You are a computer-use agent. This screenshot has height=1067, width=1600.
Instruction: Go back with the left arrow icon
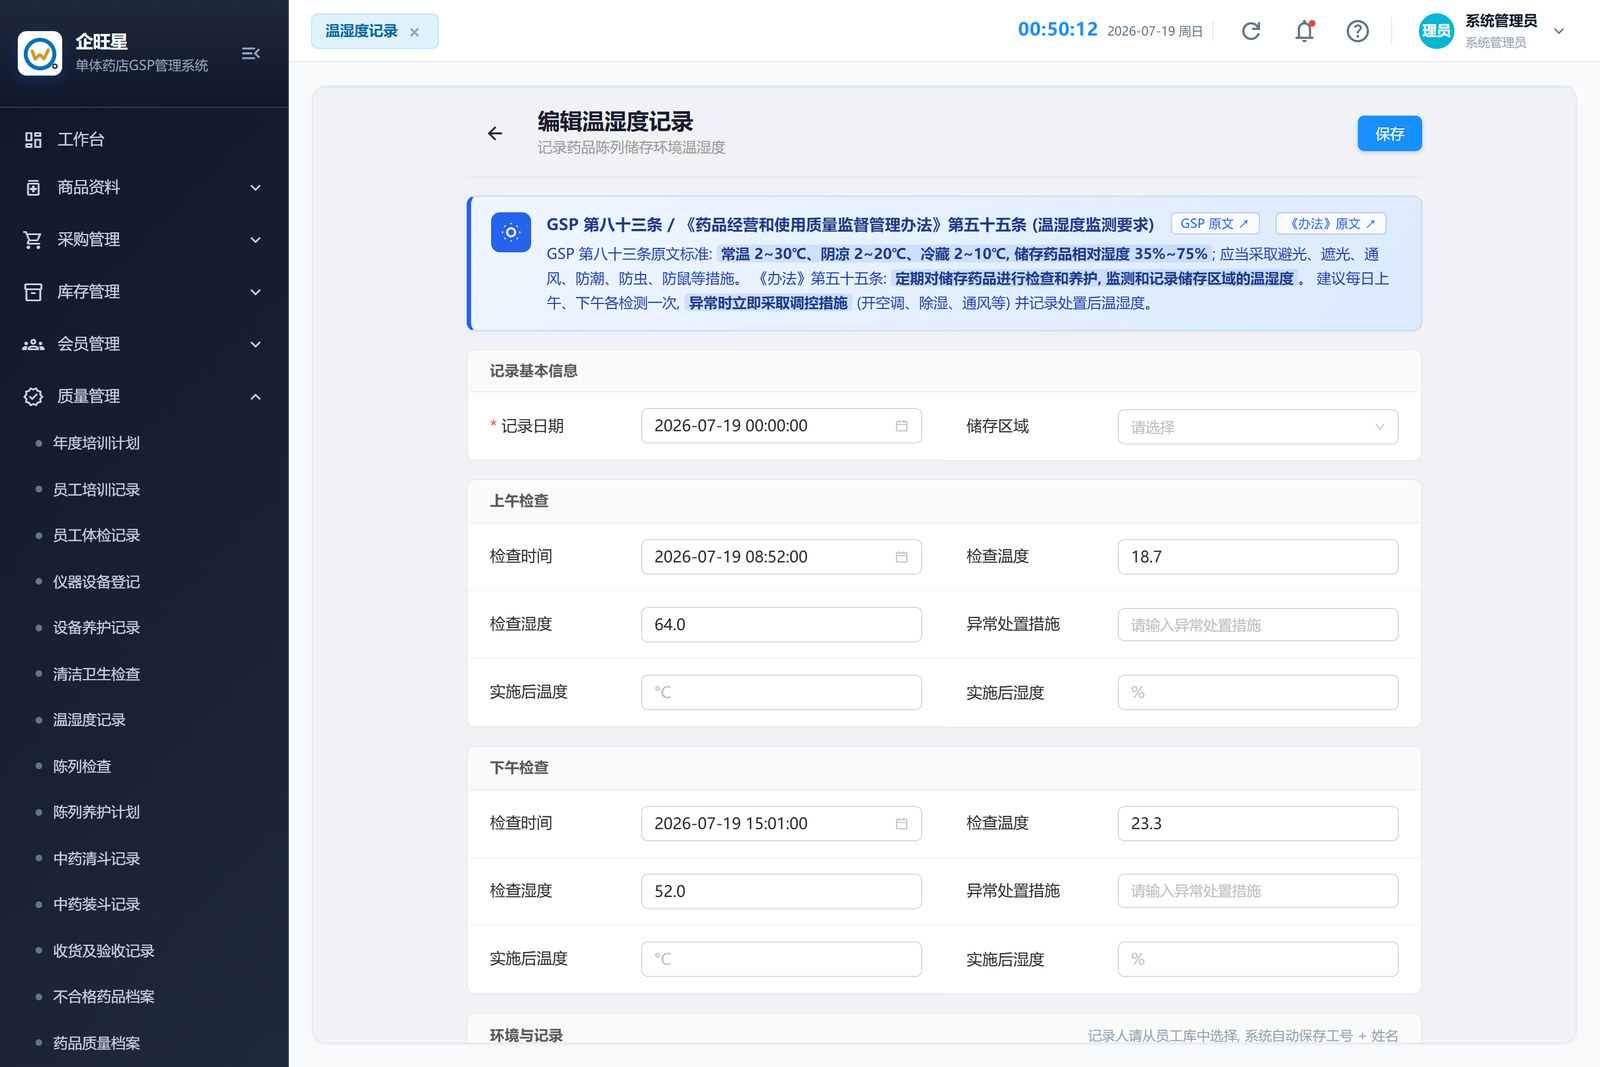[495, 133]
